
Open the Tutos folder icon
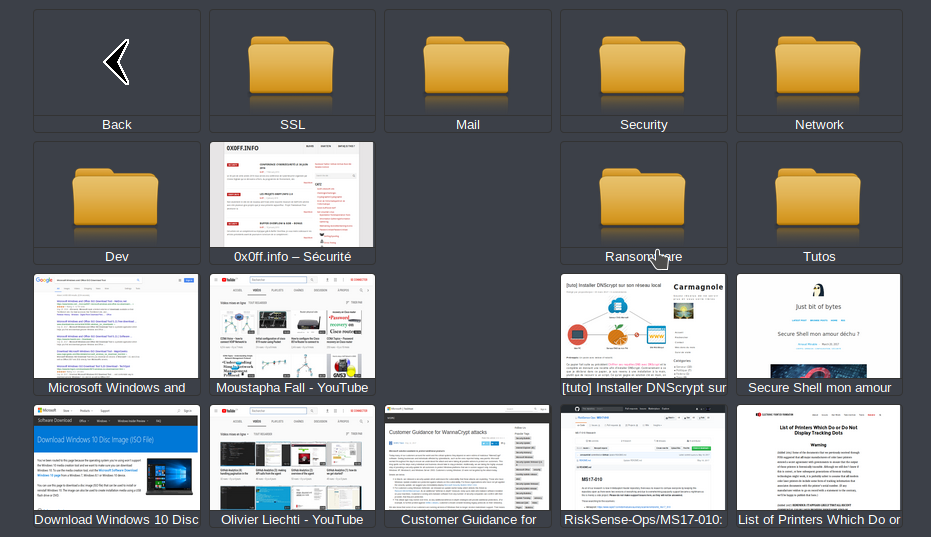[818, 197]
